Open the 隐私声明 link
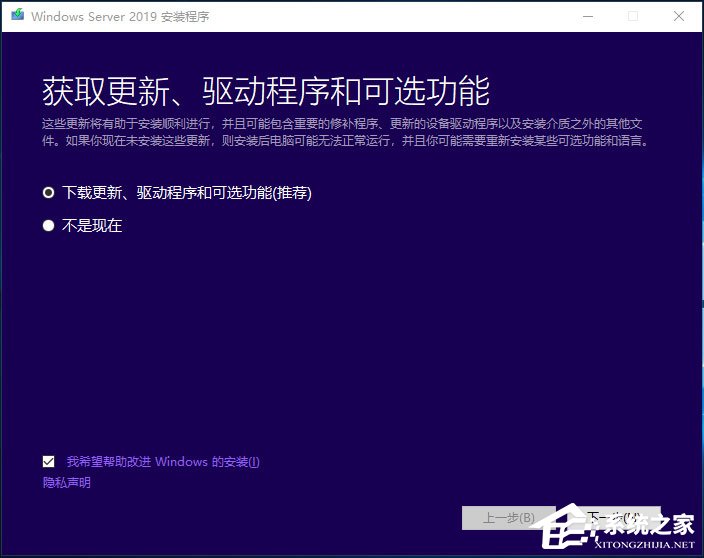 pos(66,483)
